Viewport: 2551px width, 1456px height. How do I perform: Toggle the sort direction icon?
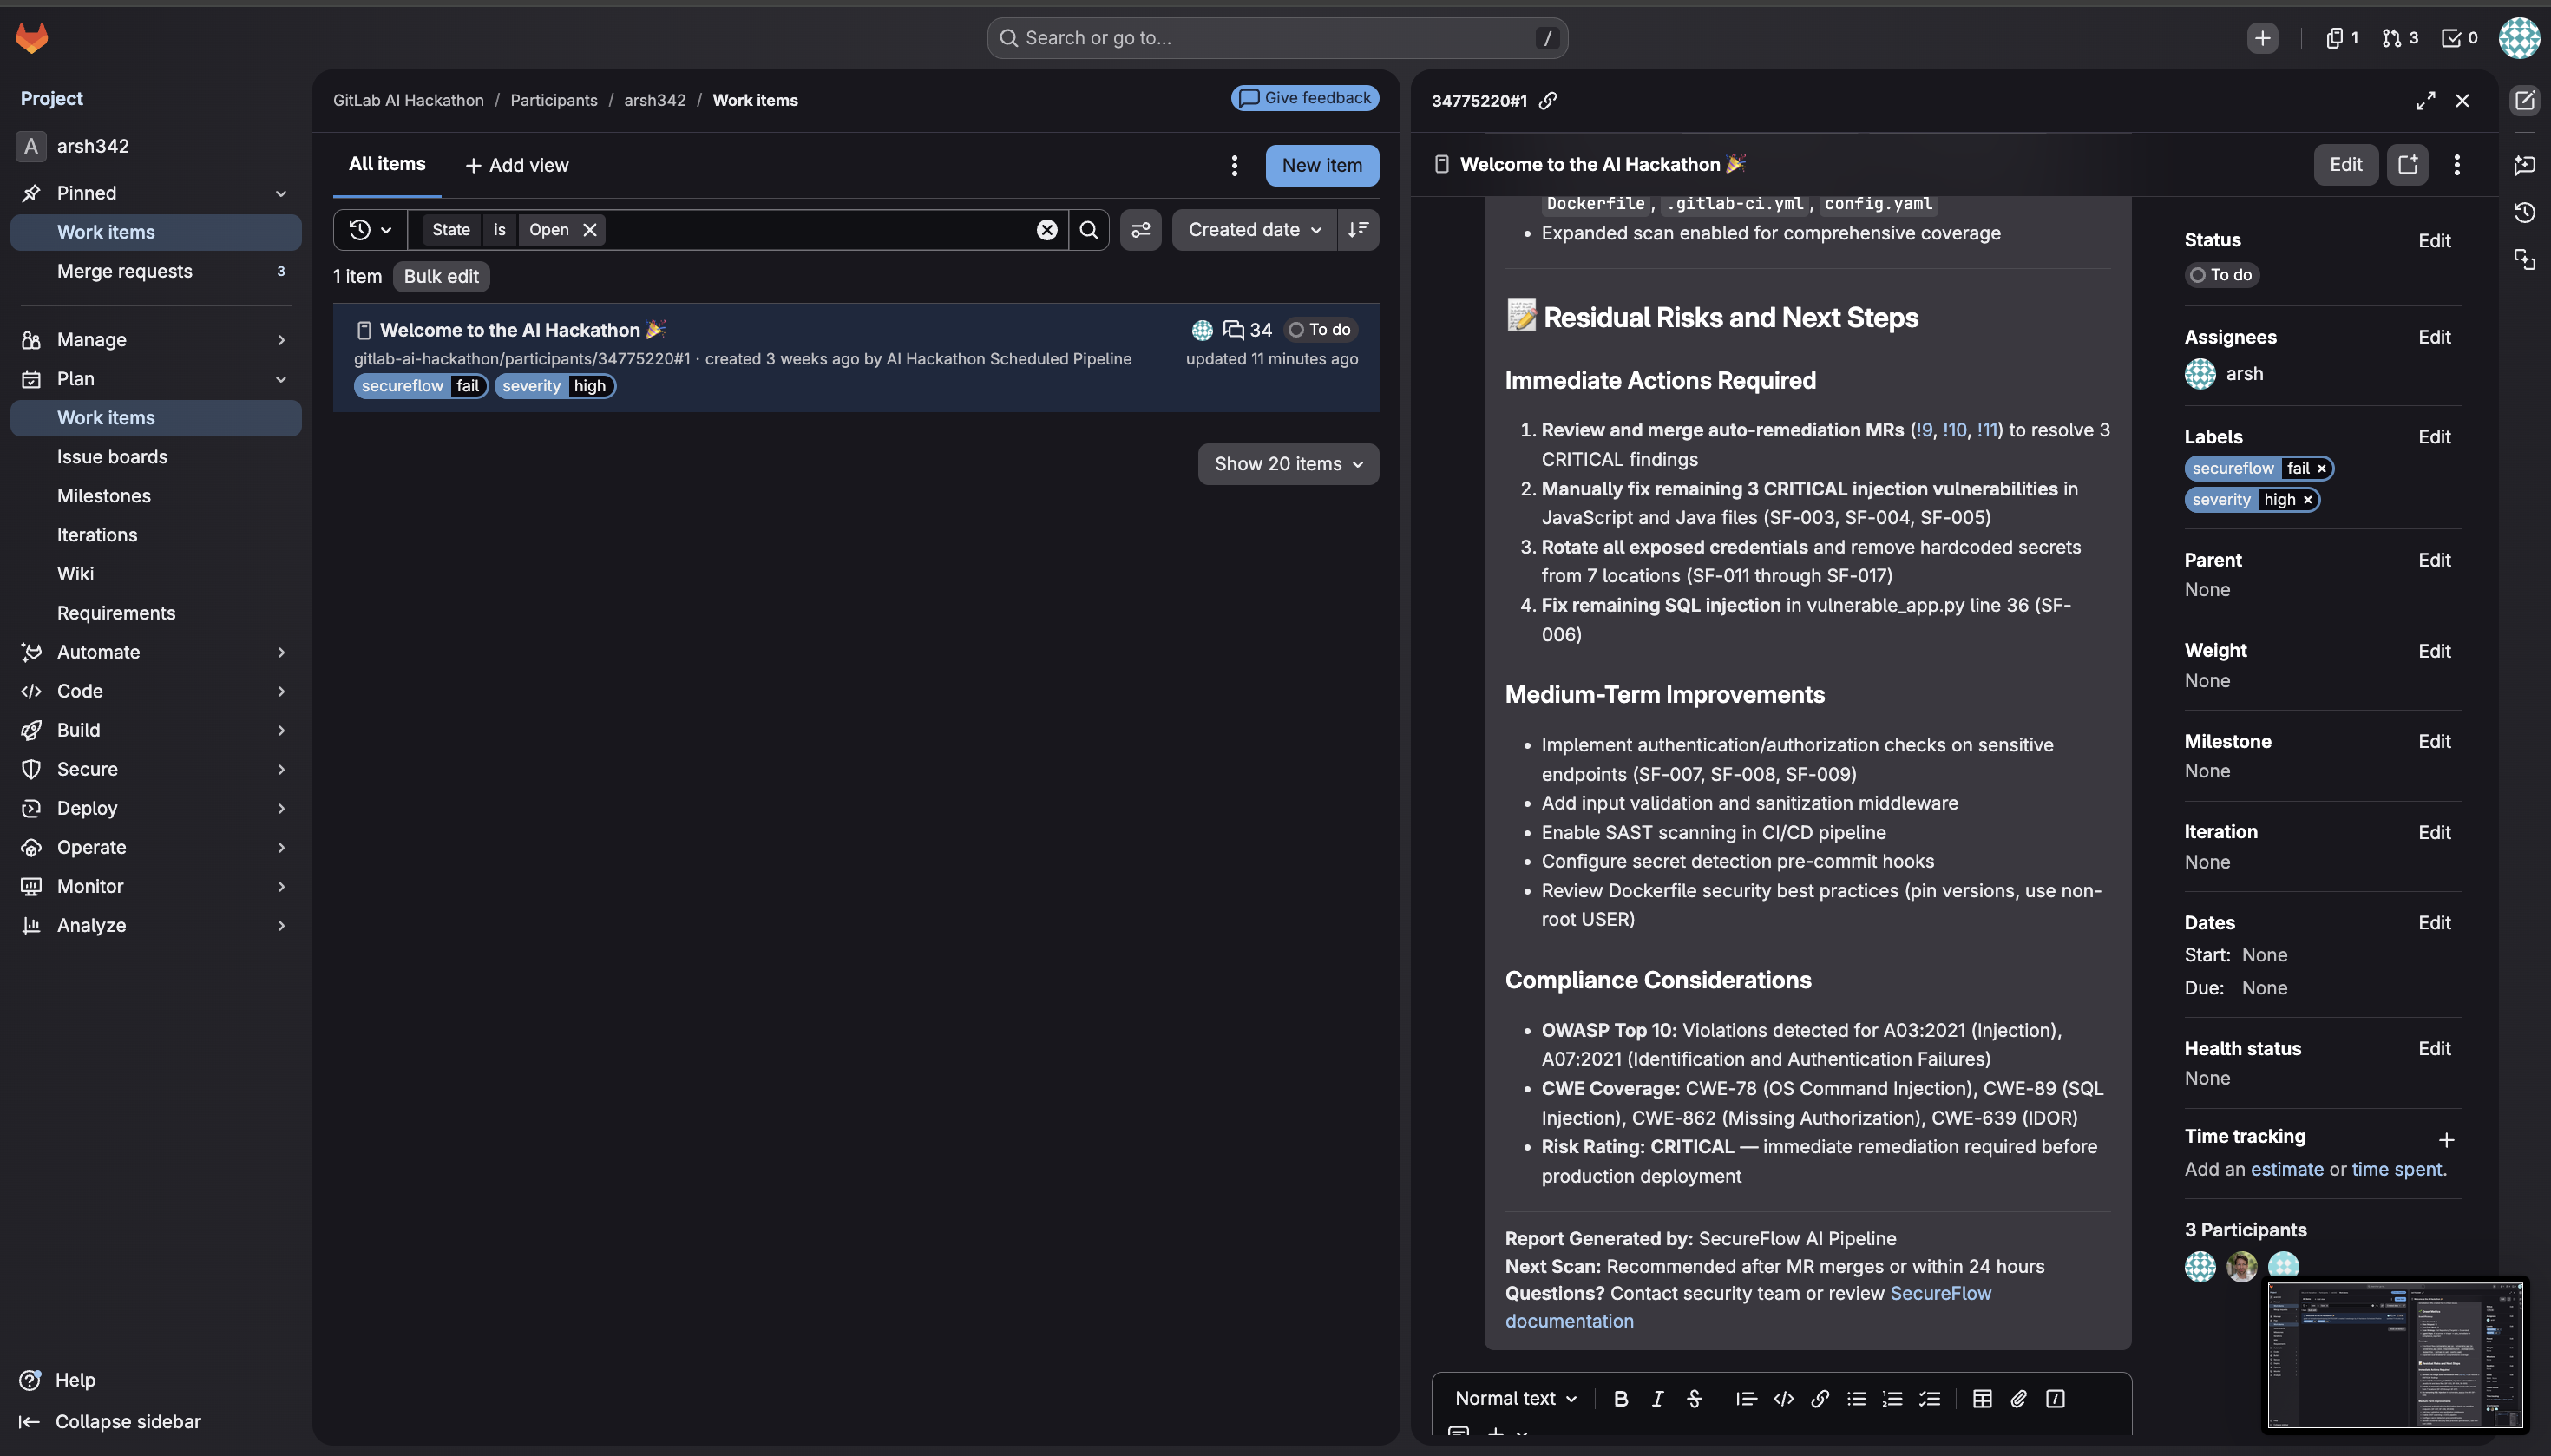pos(1357,230)
